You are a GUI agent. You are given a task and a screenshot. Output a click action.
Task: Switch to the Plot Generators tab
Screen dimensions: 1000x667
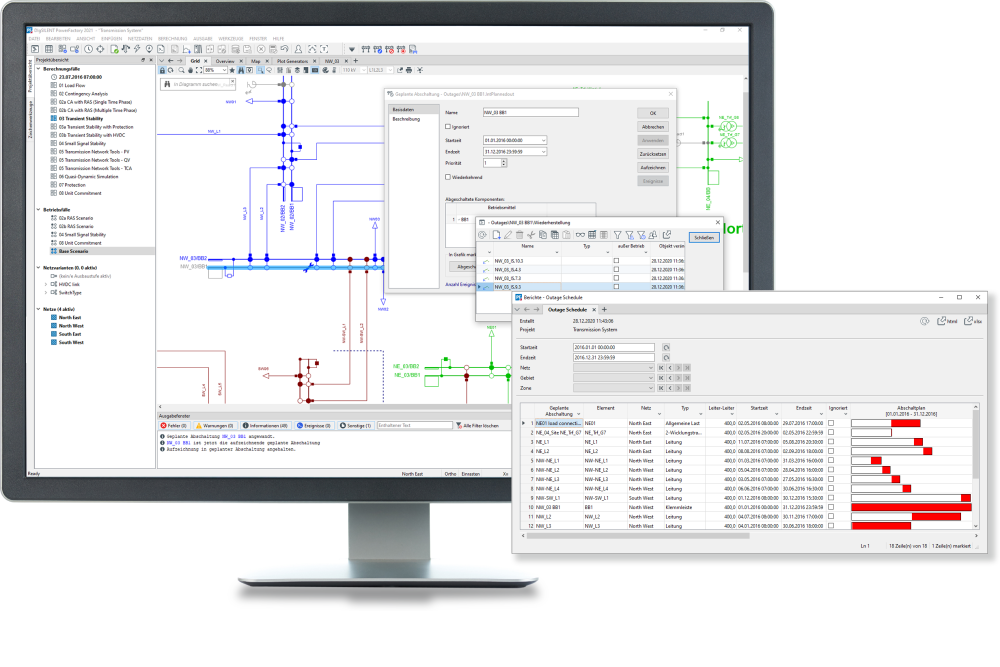click(x=292, y=61)
